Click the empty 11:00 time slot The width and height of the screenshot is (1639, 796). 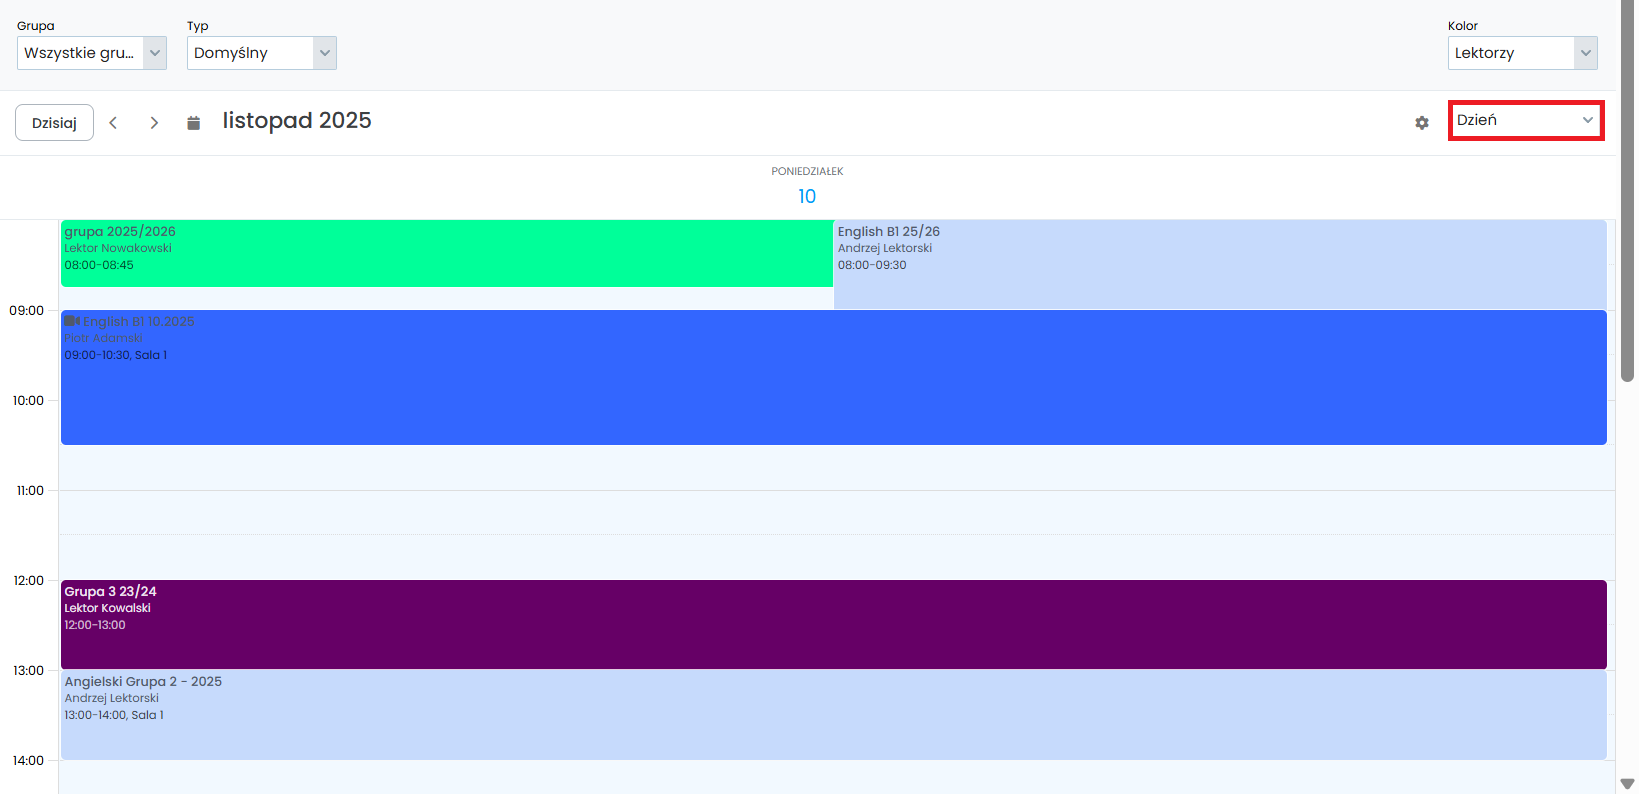tap(836, 512)
